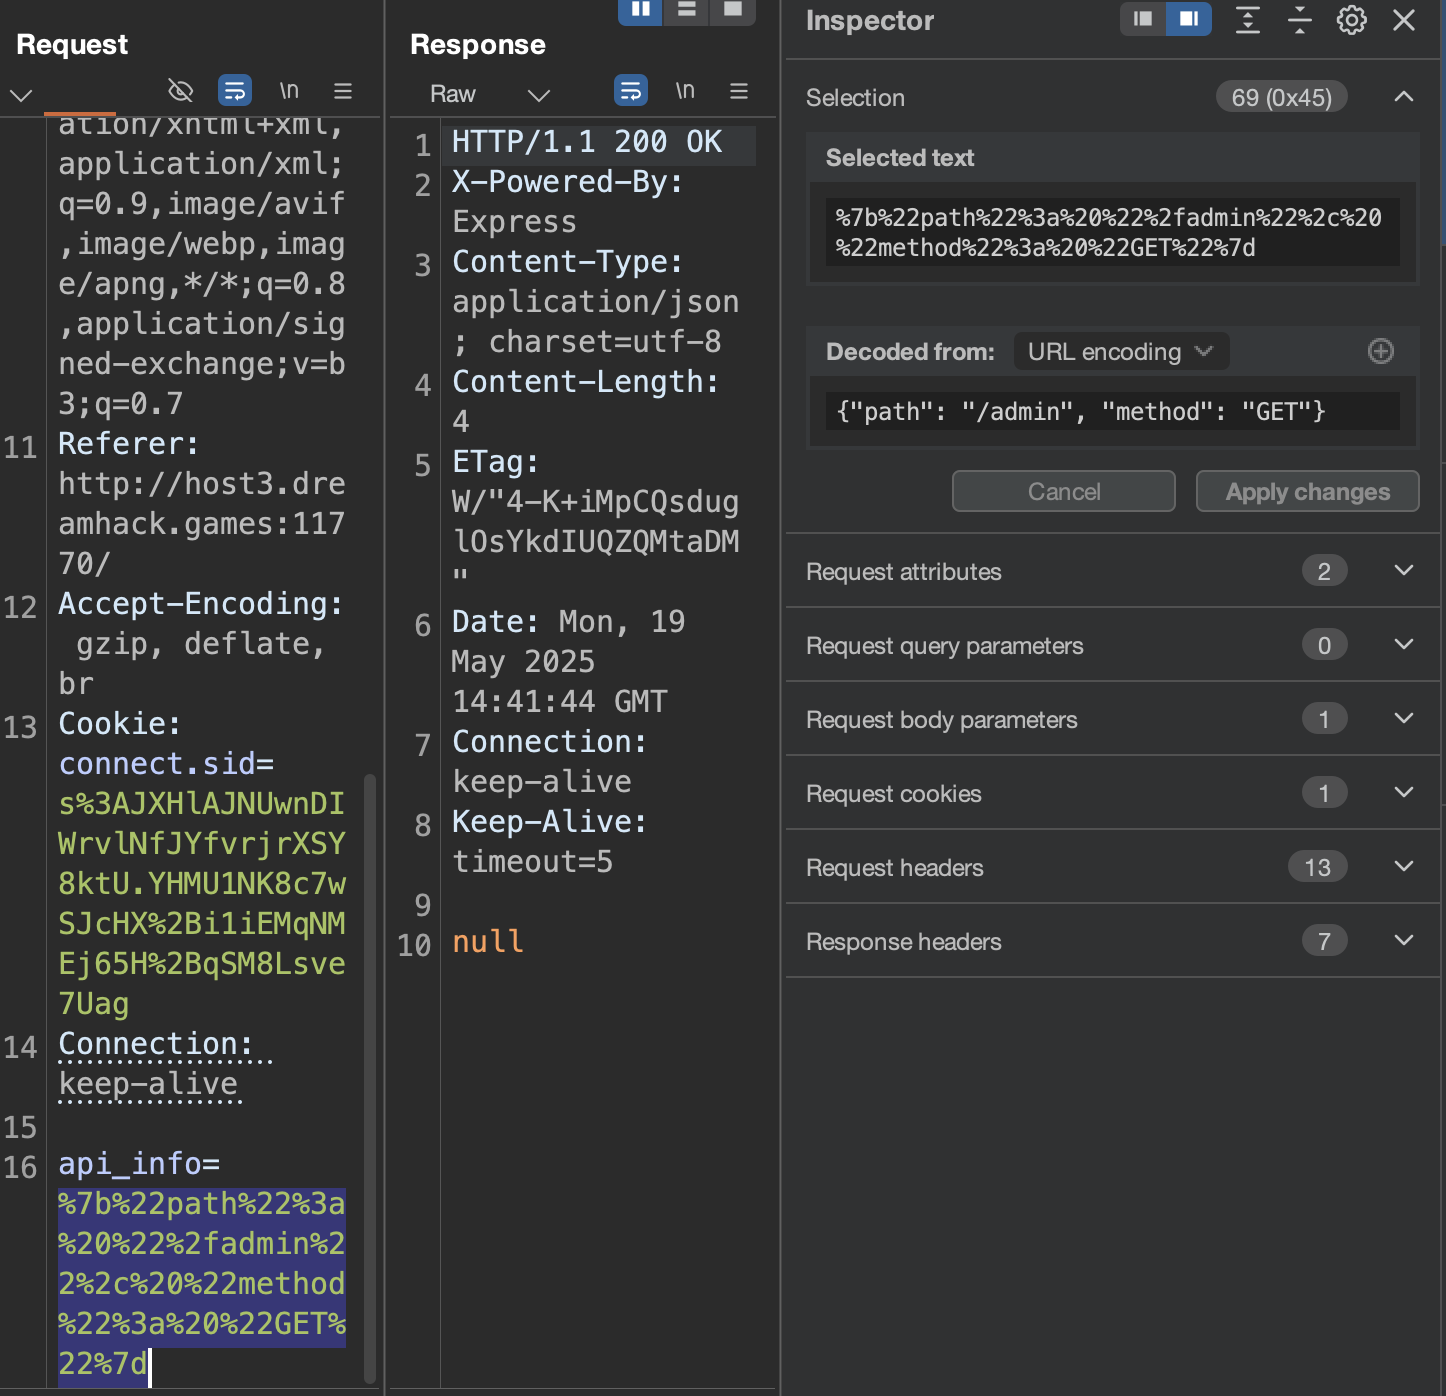Open hamburger menu in Request pane
Screen dimensions: 1446x1396
(x=343, y=92)
